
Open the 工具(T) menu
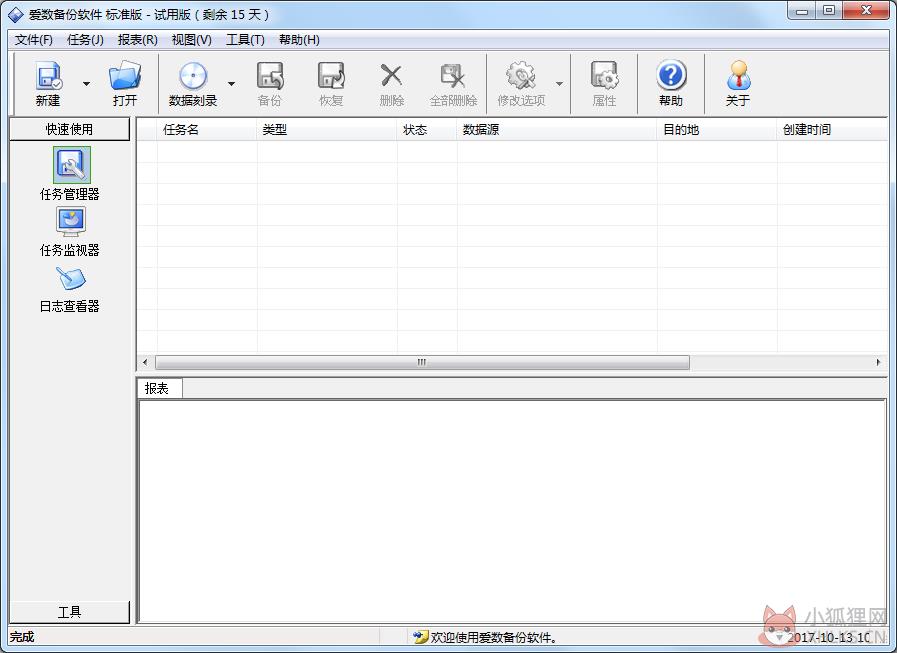click(x=245, y=39)
